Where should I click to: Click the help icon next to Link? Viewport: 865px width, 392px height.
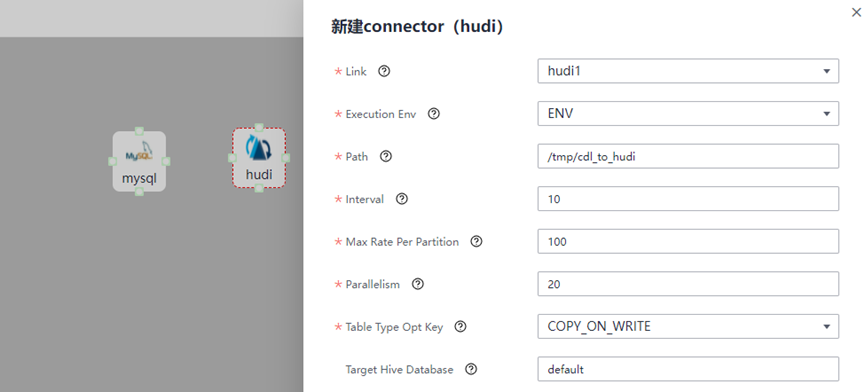pyautogui.click(x=385, y=71)
